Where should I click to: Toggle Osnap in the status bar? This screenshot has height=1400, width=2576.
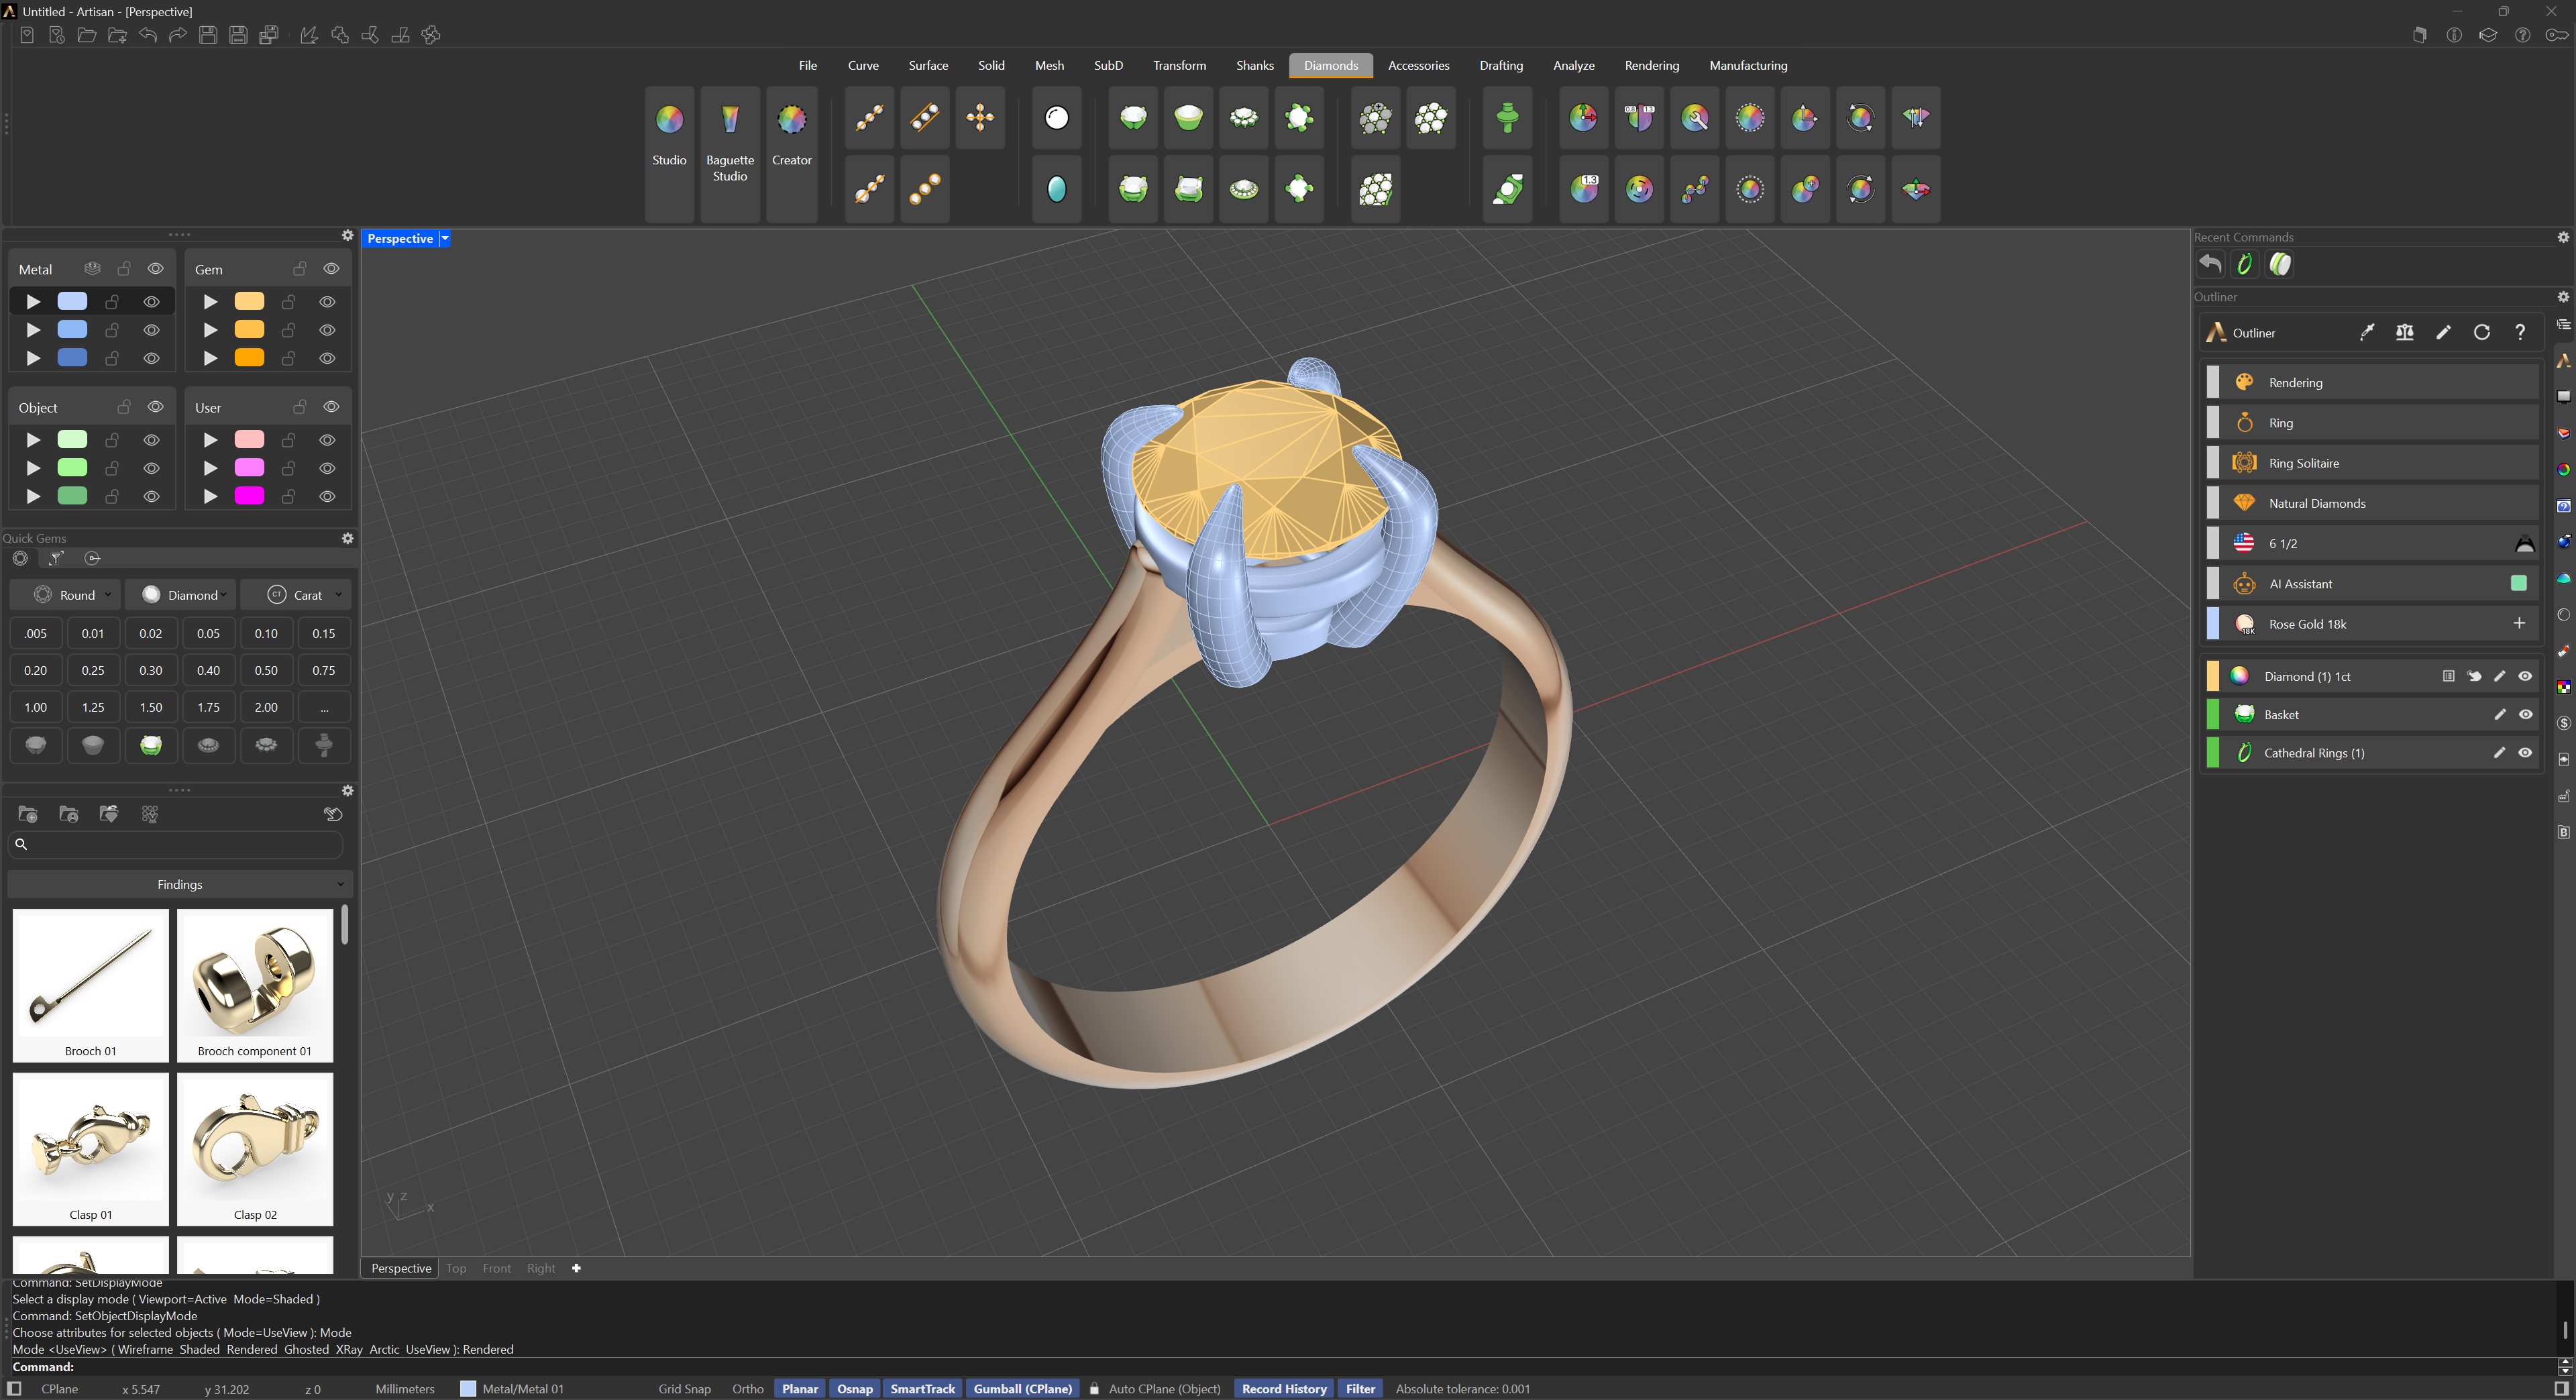pyautogui.click(x=855, y=1389)
